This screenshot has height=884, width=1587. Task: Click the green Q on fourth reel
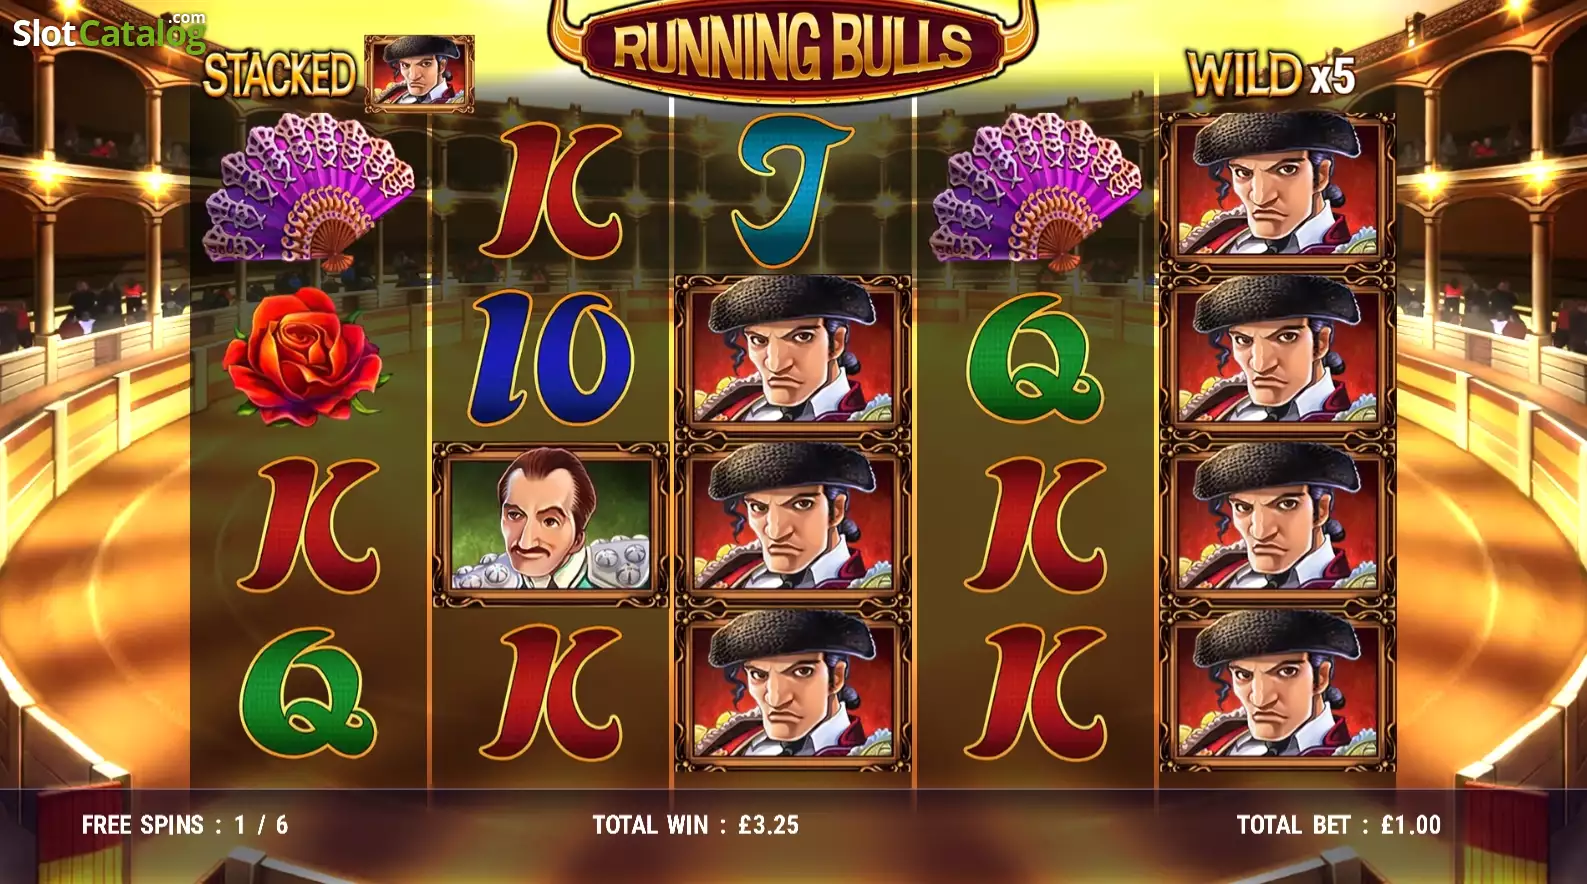click(x=1035, y=358)
